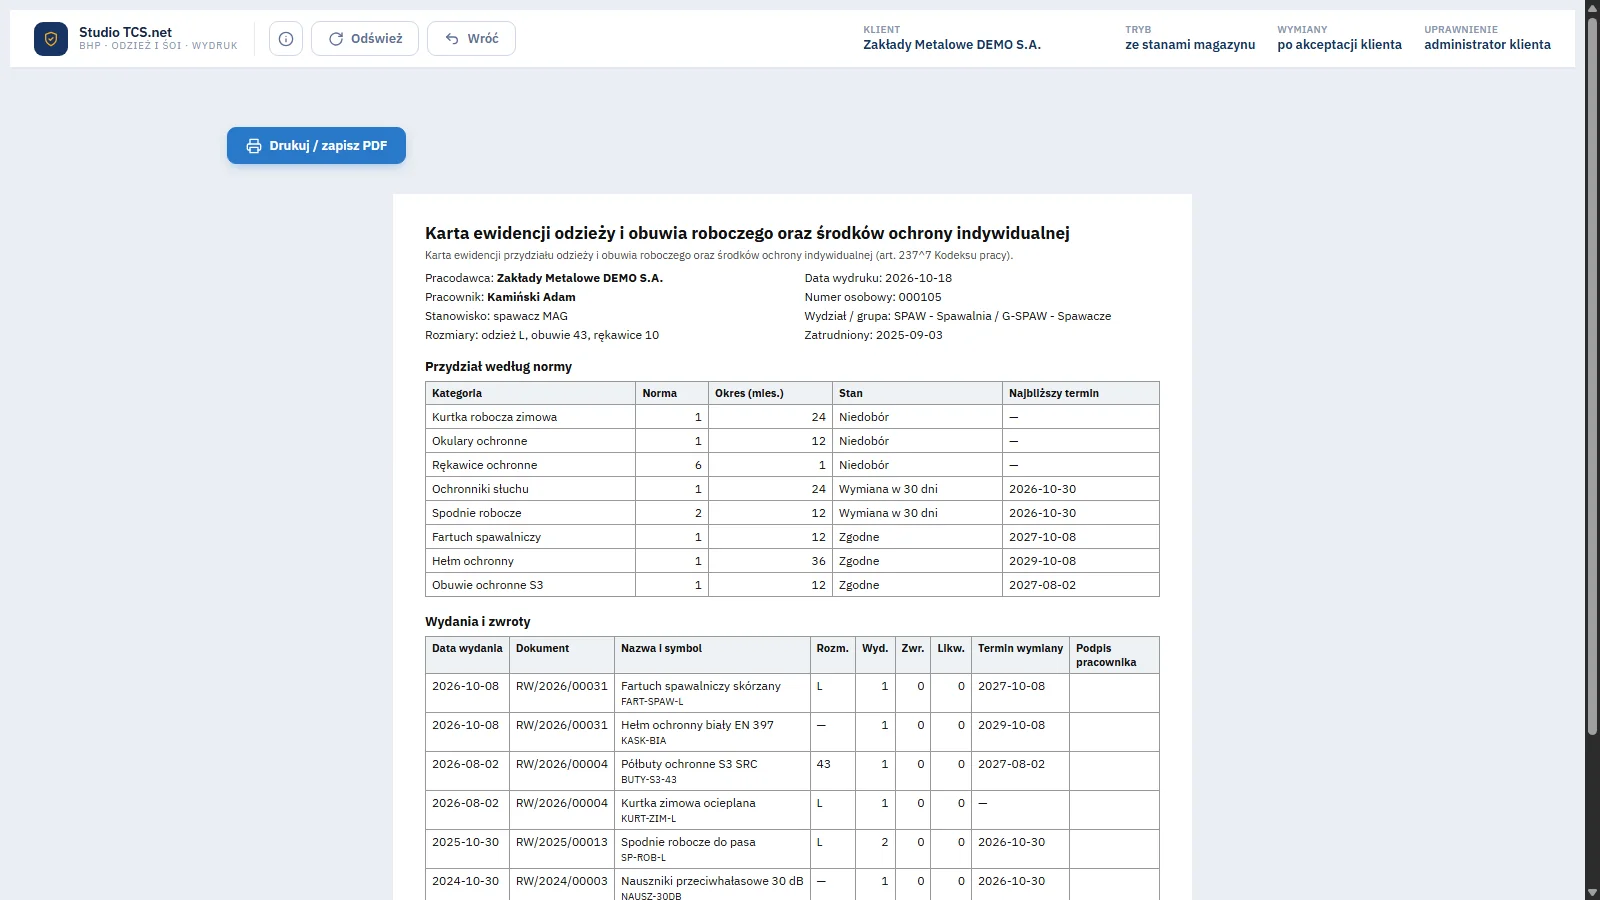Open the info circle icon button
1600x900 pixels.
(286, 39)
